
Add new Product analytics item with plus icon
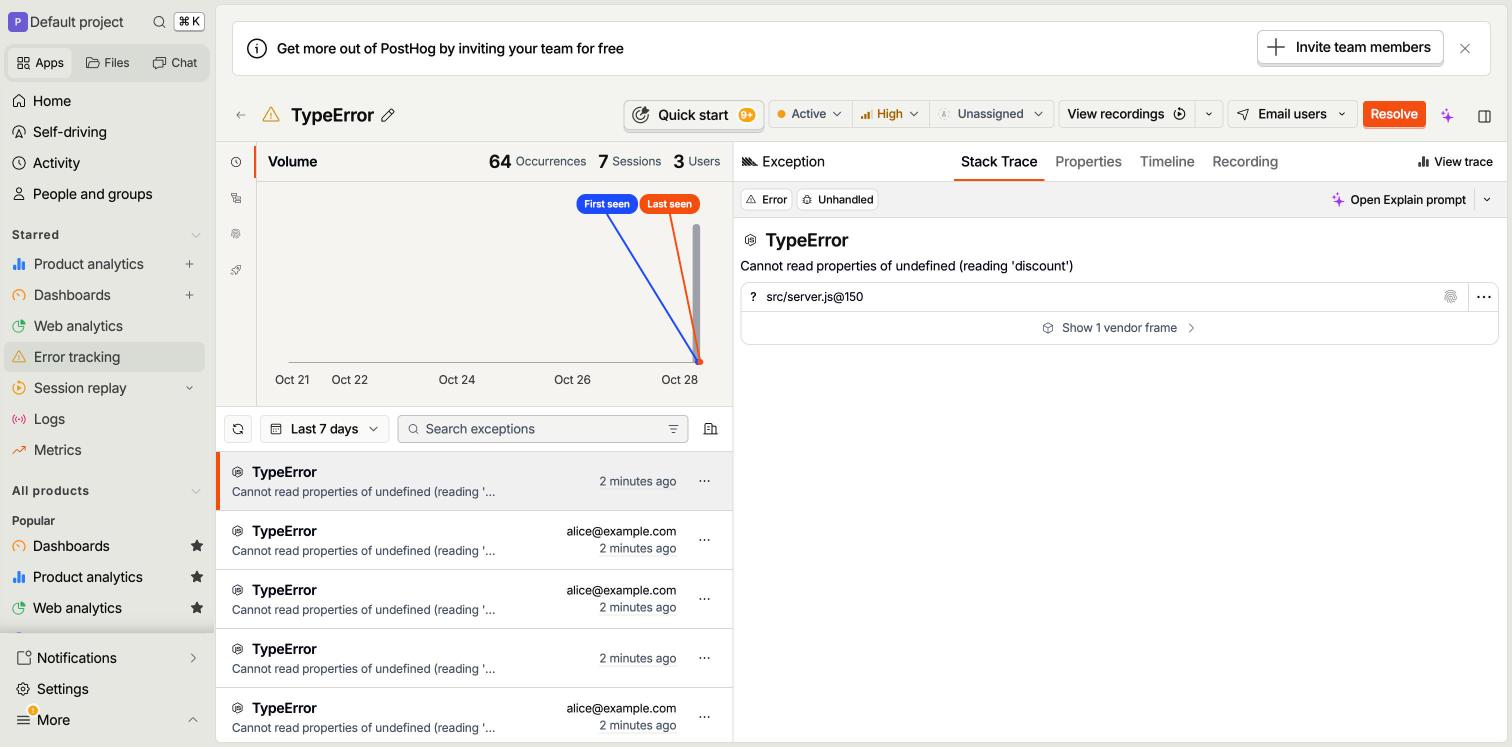(189, 264)
